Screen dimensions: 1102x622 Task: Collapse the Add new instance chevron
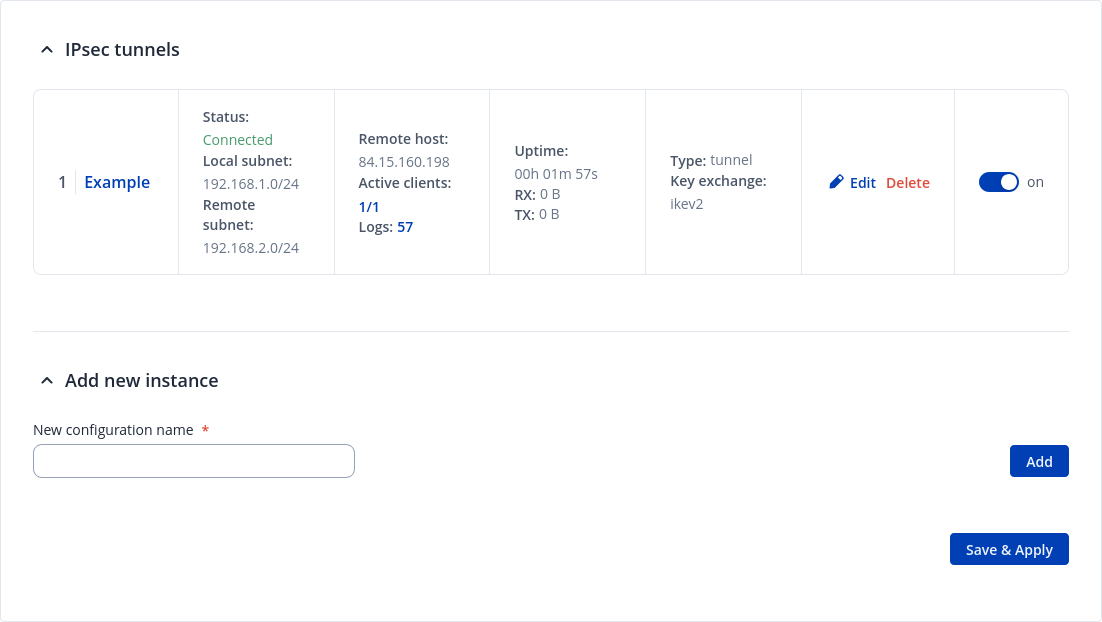(46, 381)
